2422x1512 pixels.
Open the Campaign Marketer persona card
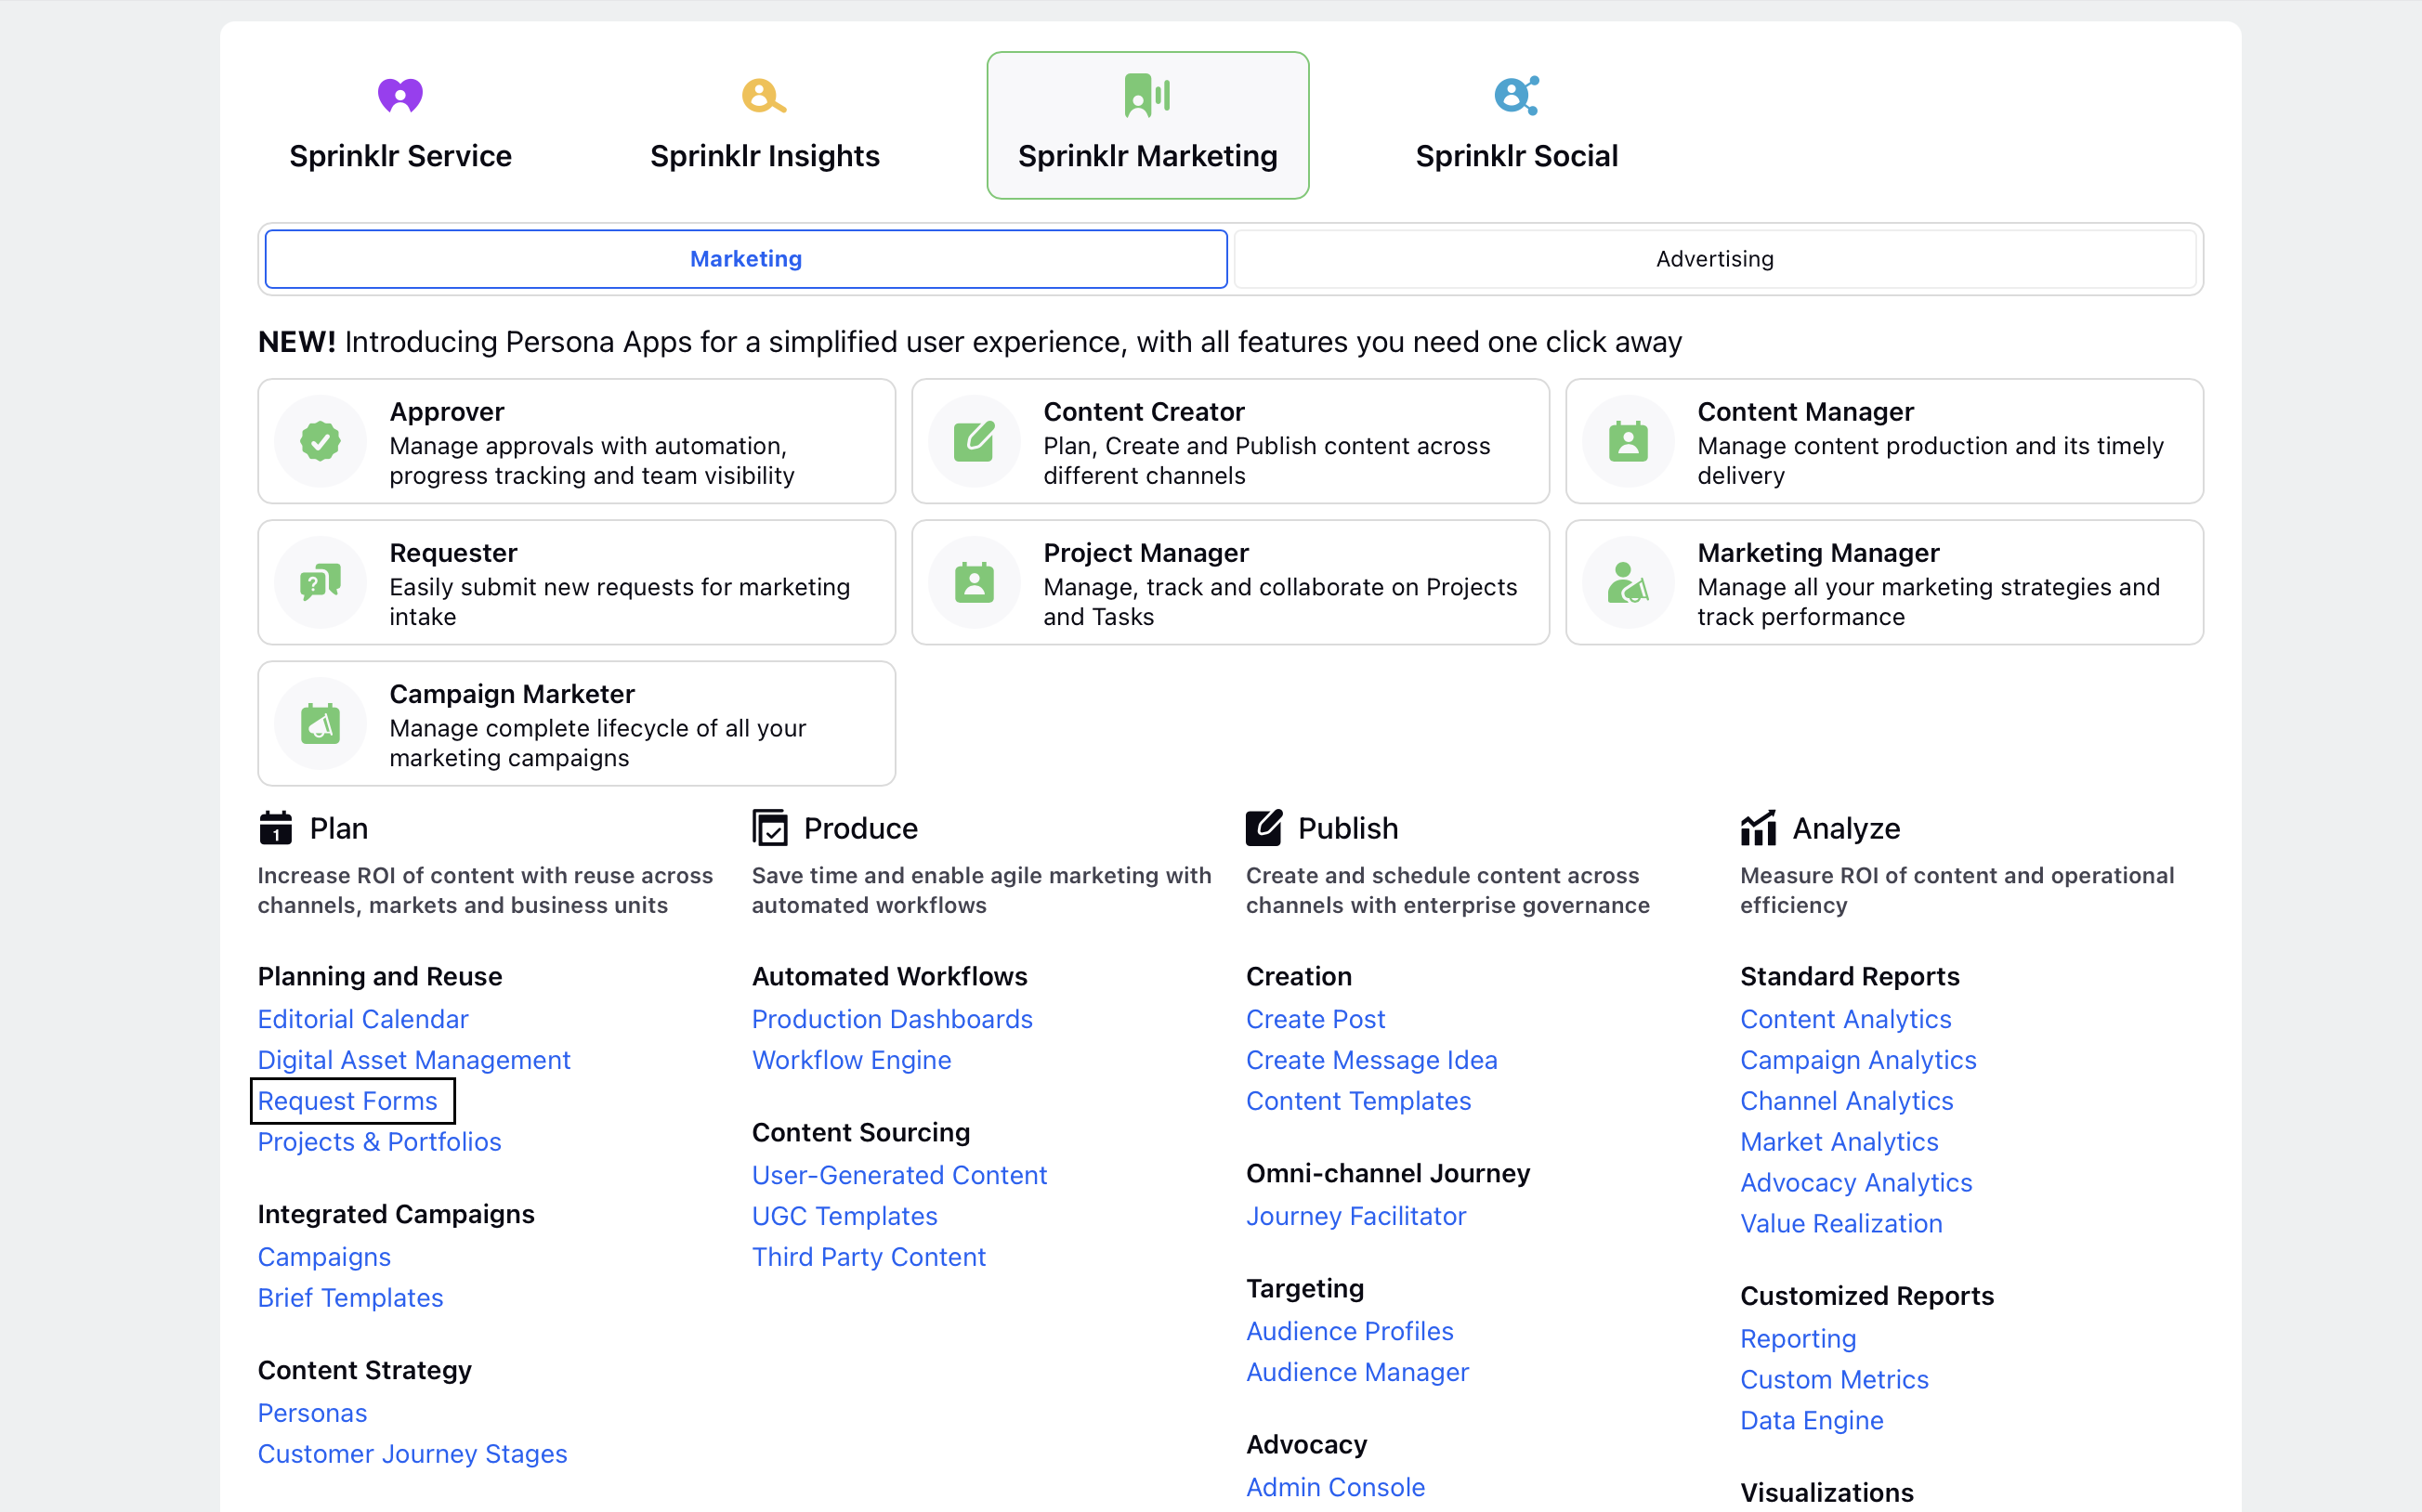tap(576, 723)
